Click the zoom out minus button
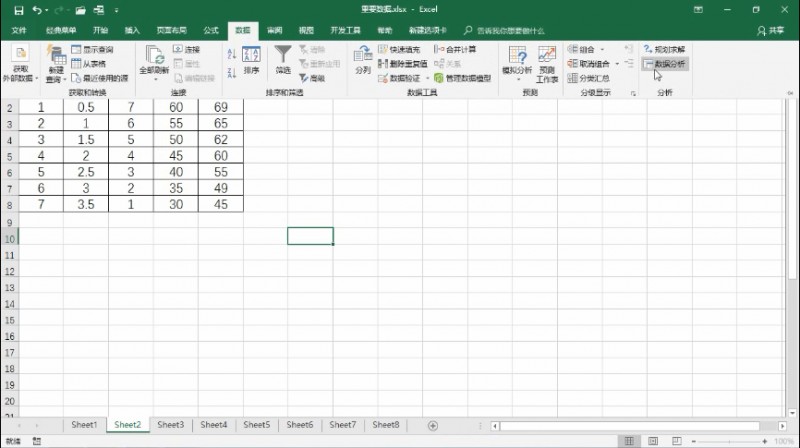800x448 pixels. tap(694, 441)
